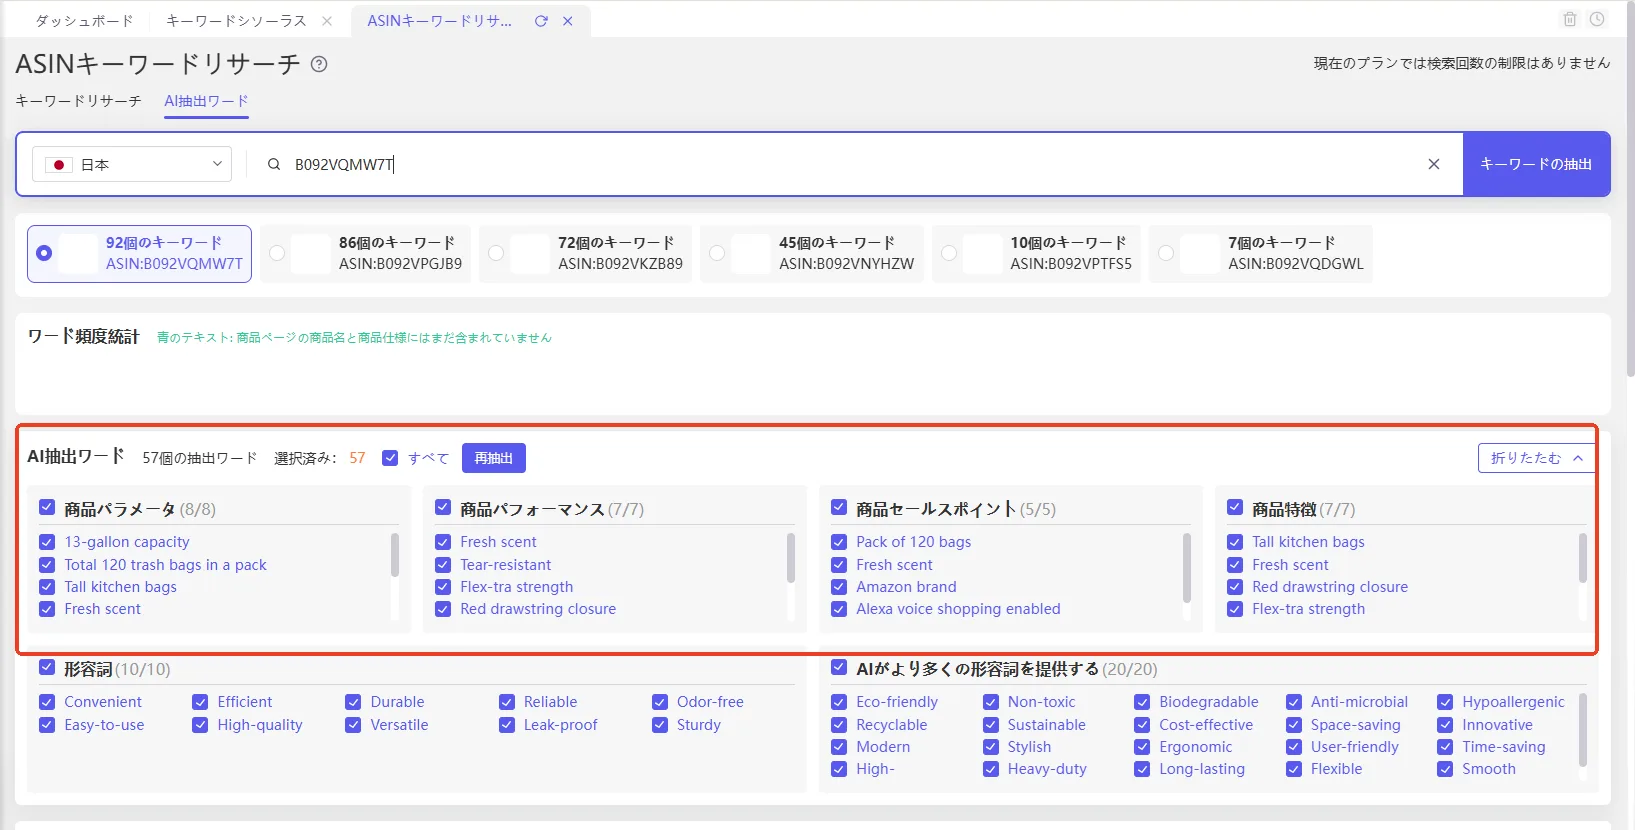Open the キーワードリサーチ sub-tab
This screenshot has width=1635, height=830.
tap(78, 101)
